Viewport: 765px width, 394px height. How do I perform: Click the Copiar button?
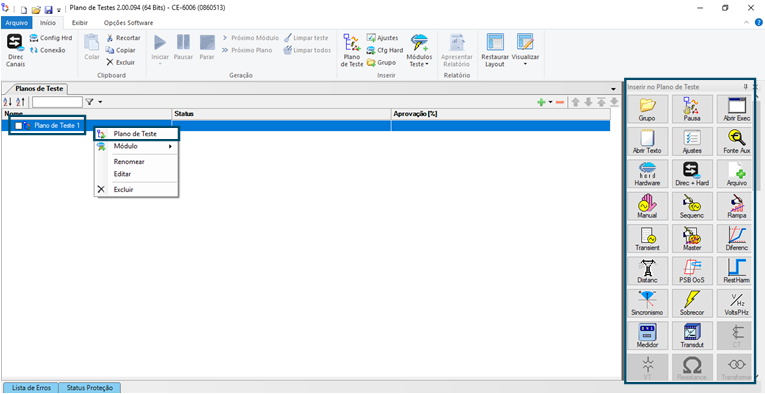(x=120, y=50)
